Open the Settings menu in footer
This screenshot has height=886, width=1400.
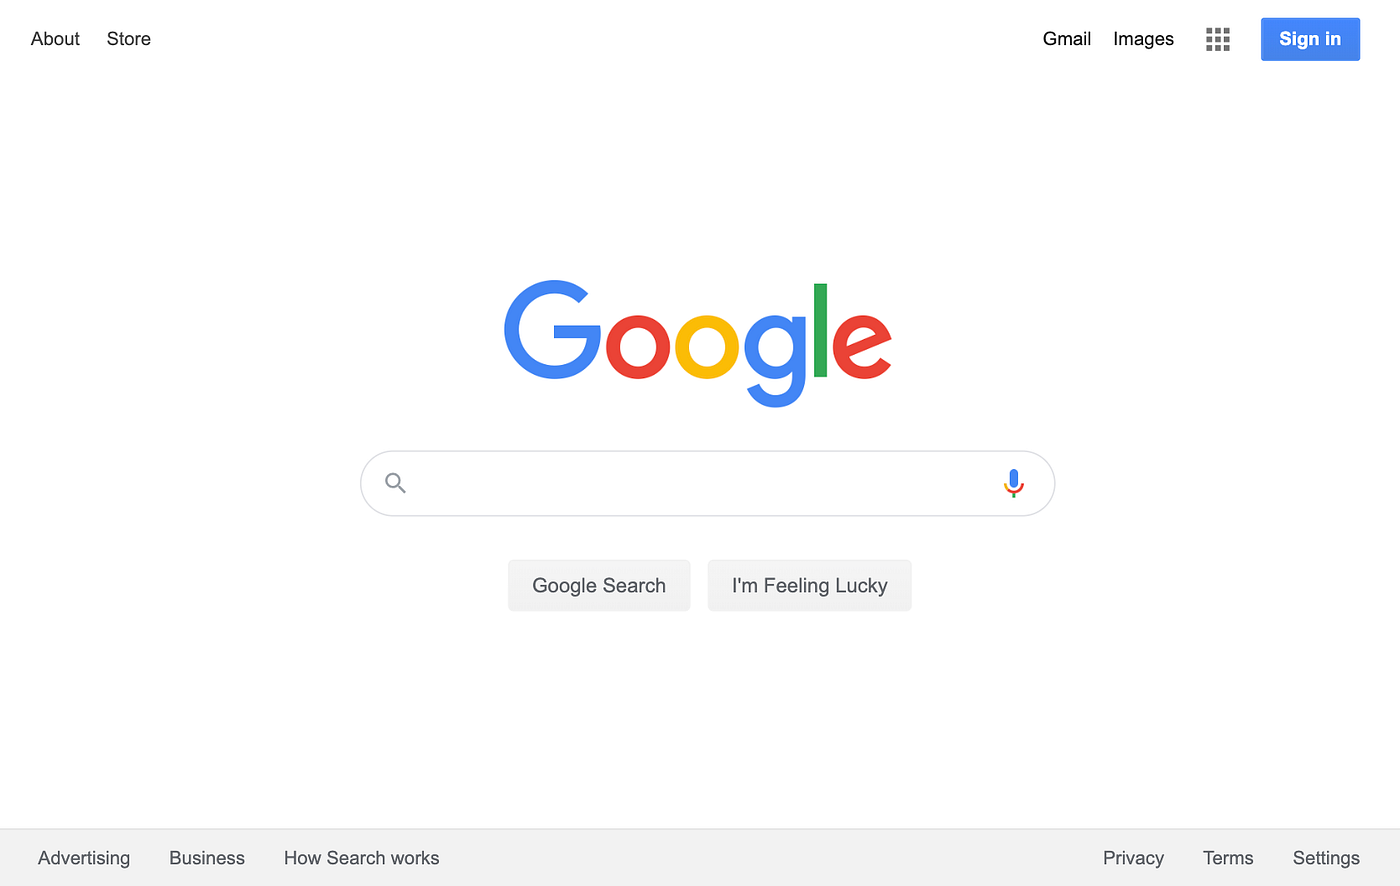[x=1326, y=858]
